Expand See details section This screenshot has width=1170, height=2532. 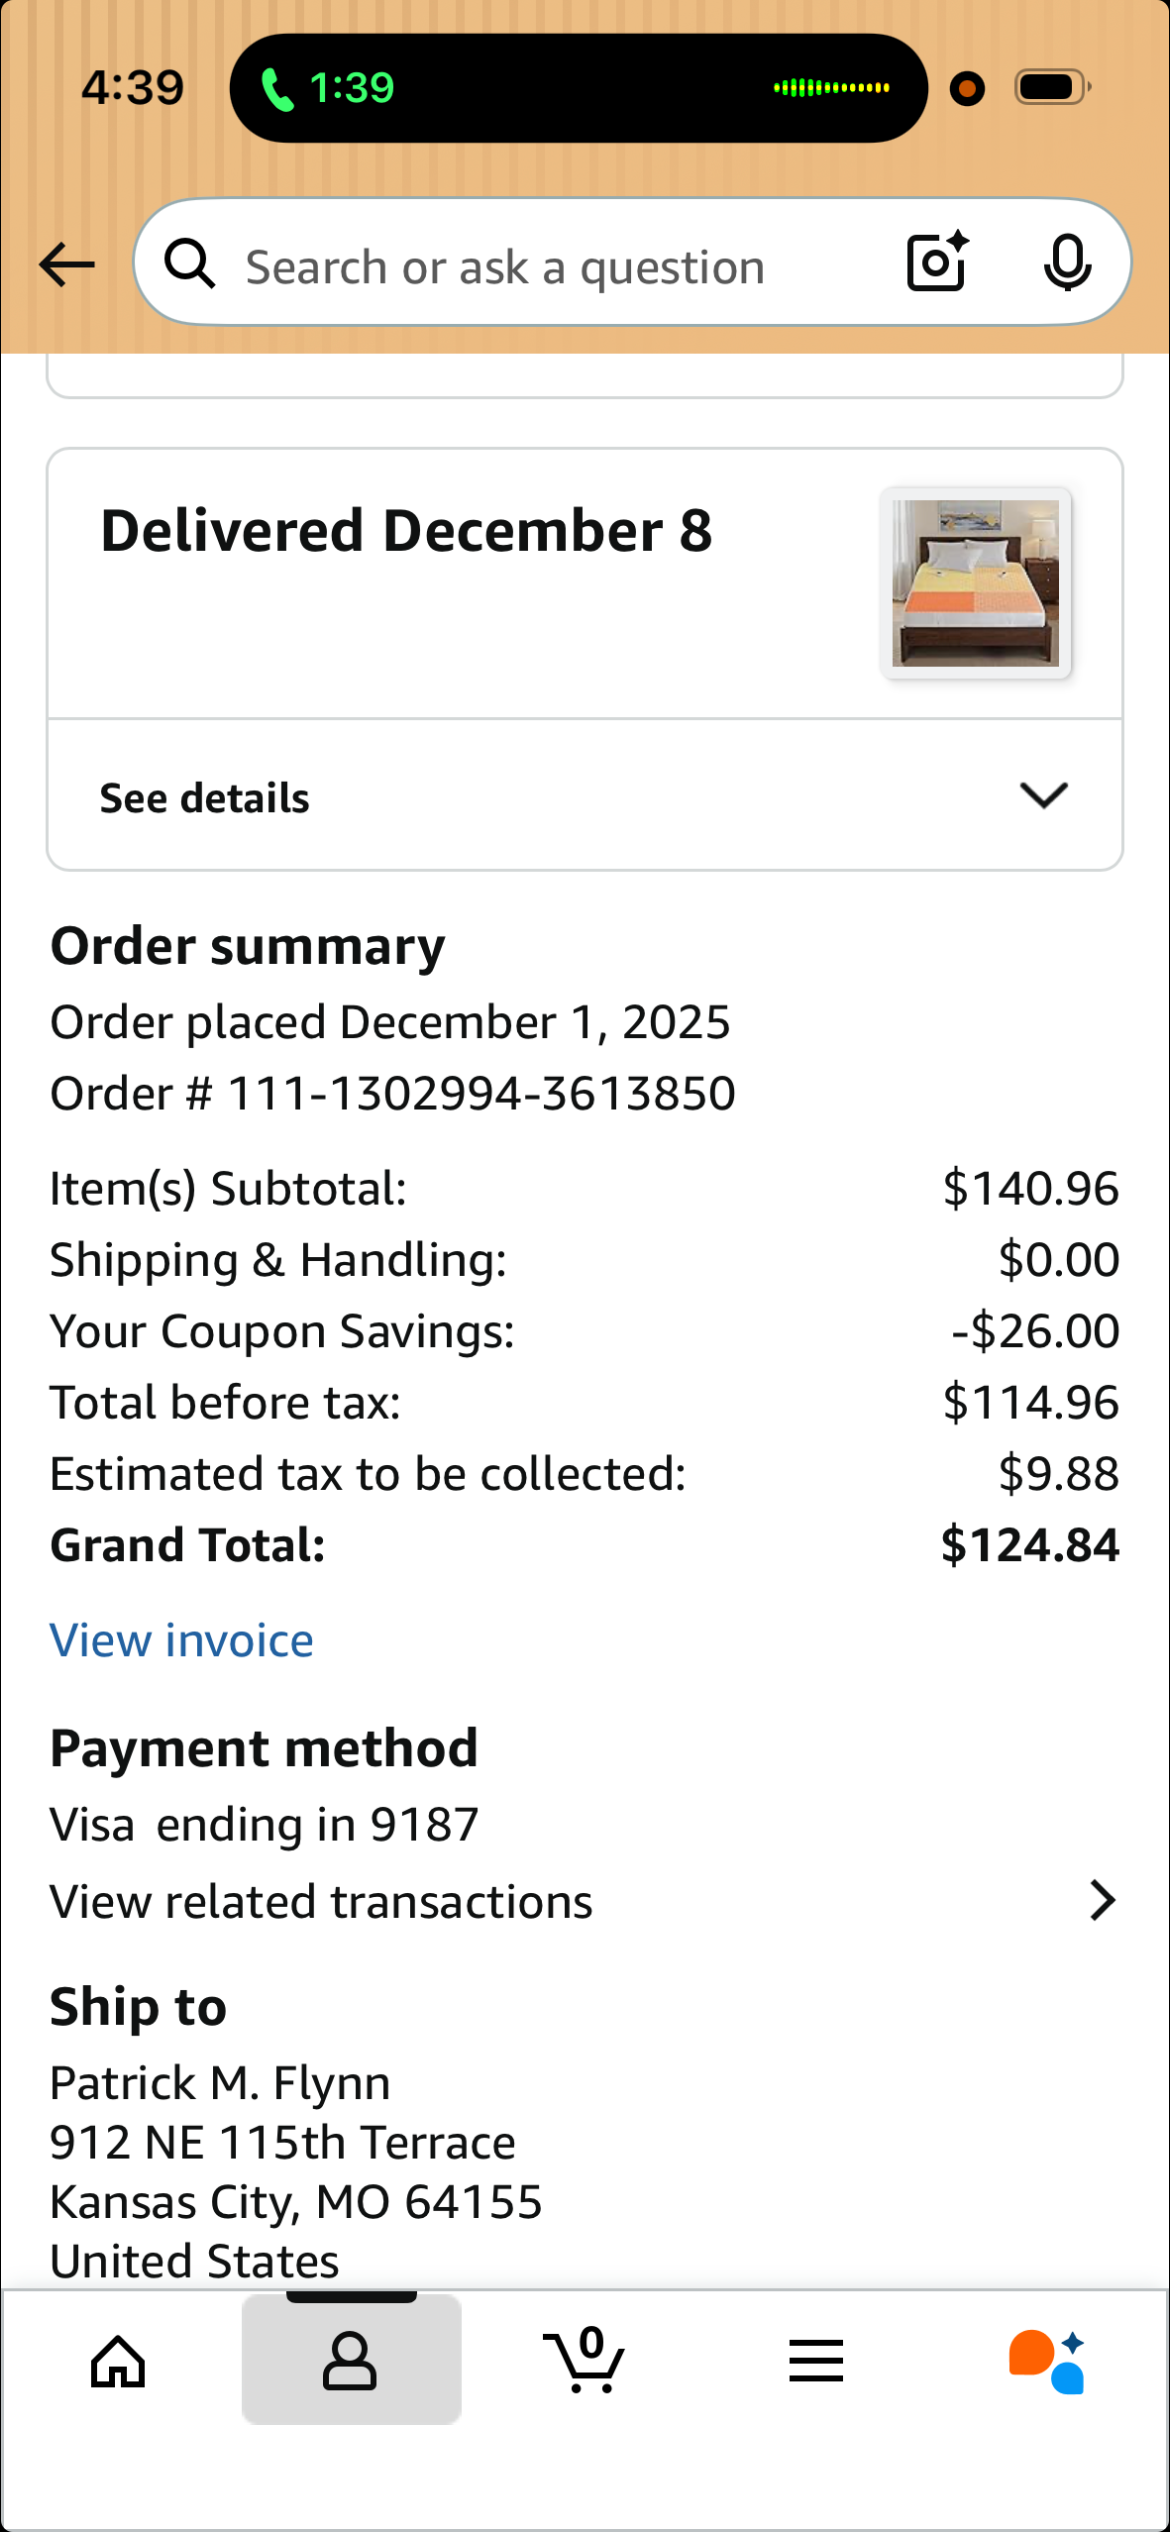585,796
